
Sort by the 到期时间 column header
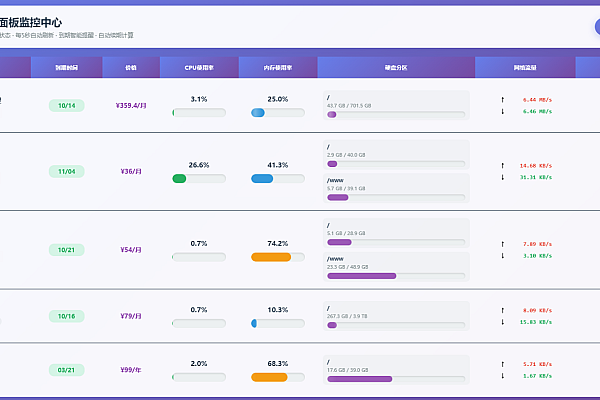tap(67, 68)
